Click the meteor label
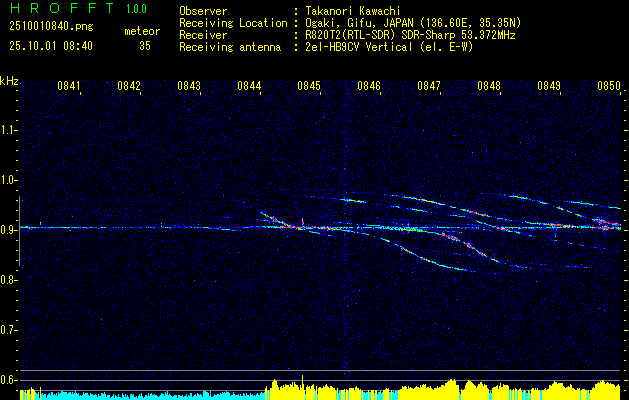The image size is (629, 400). 142,31
